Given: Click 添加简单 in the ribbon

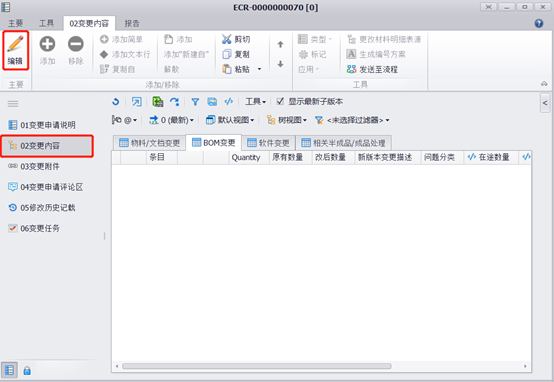Looking at the screenshot, I should coord(121,39).
